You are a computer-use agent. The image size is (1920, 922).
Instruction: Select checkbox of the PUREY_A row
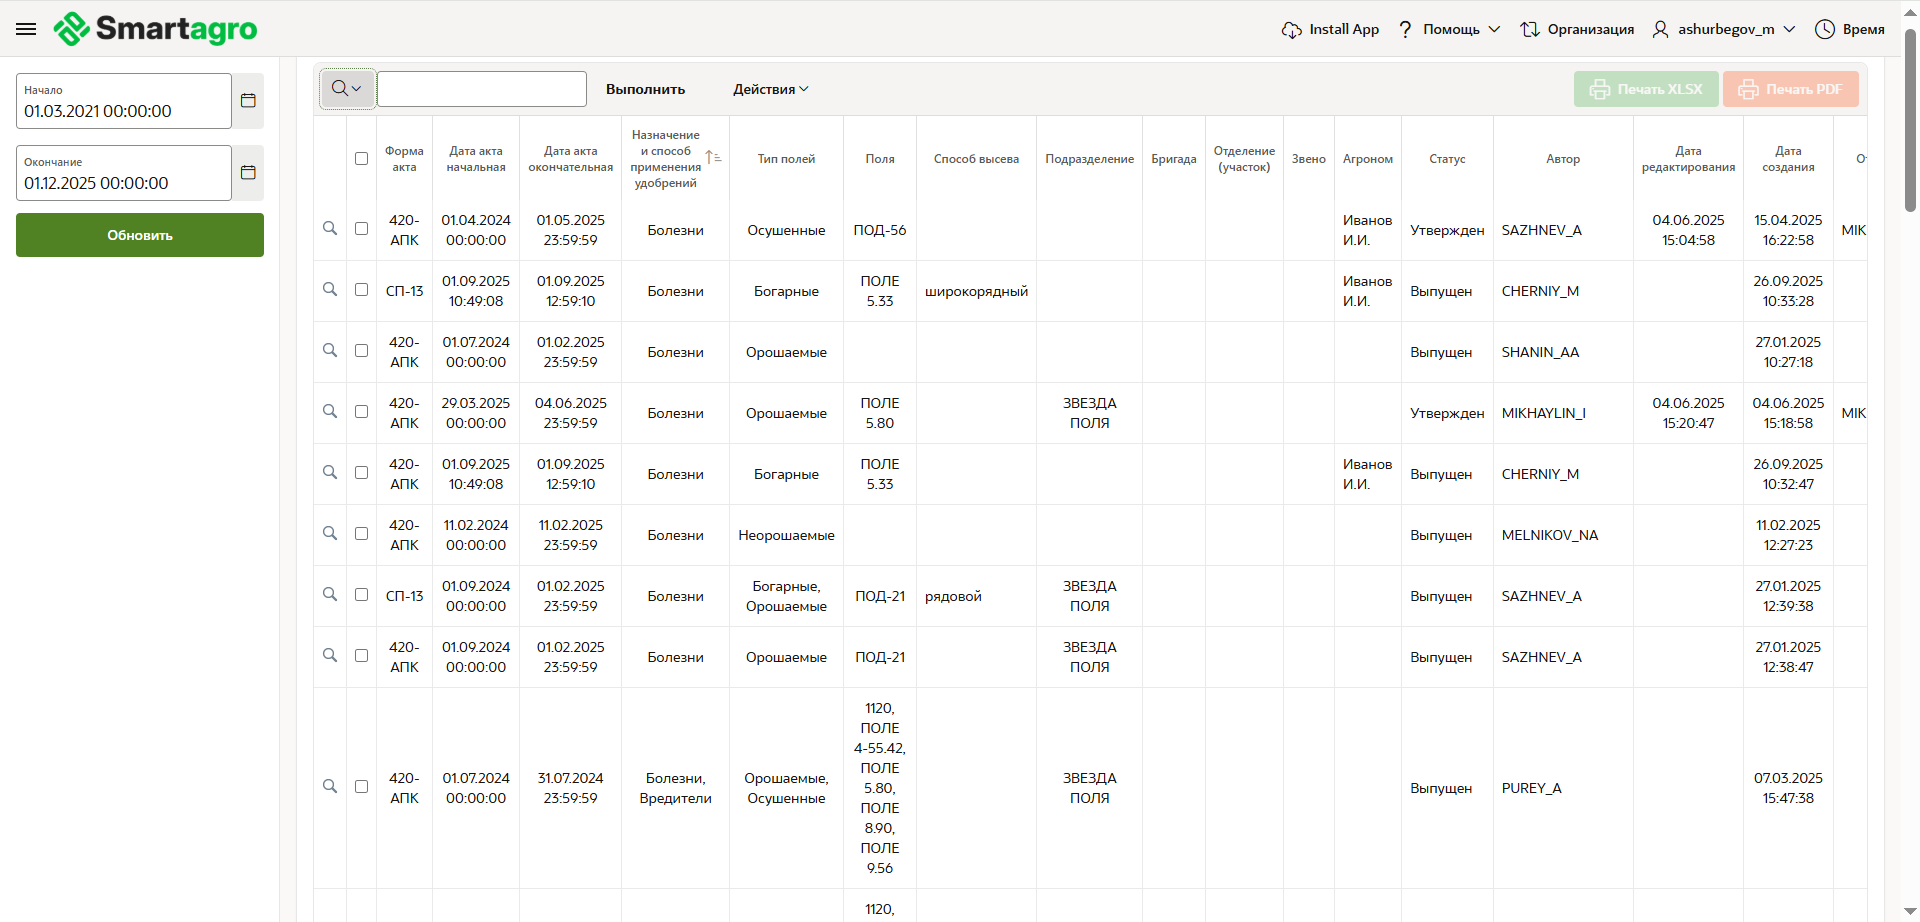tap(361, 787)
